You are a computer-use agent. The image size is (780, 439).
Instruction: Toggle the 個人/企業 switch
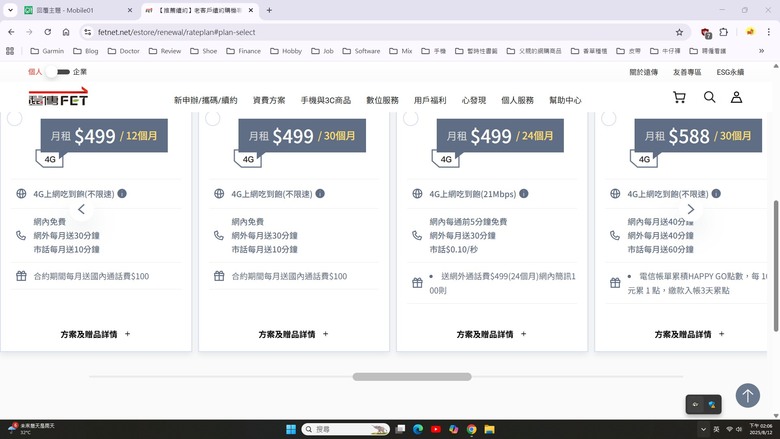coord(58,72)
